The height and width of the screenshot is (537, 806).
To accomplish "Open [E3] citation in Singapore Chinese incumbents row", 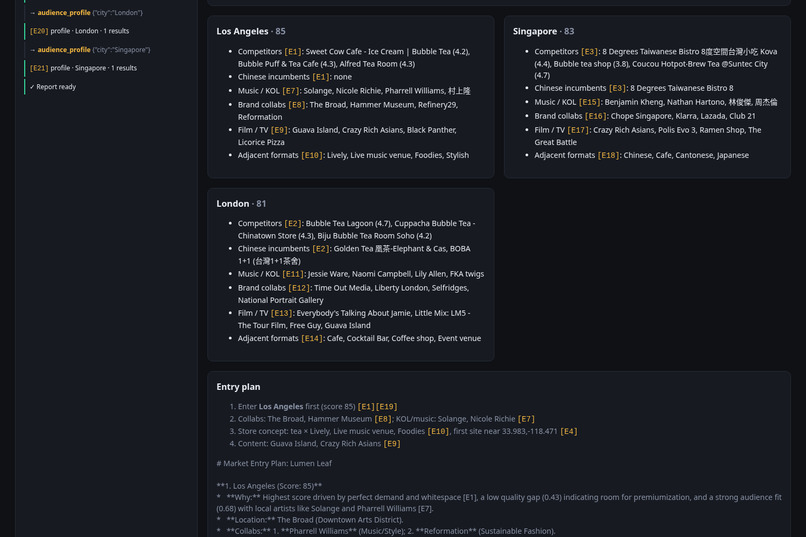I will pos(617,88).
